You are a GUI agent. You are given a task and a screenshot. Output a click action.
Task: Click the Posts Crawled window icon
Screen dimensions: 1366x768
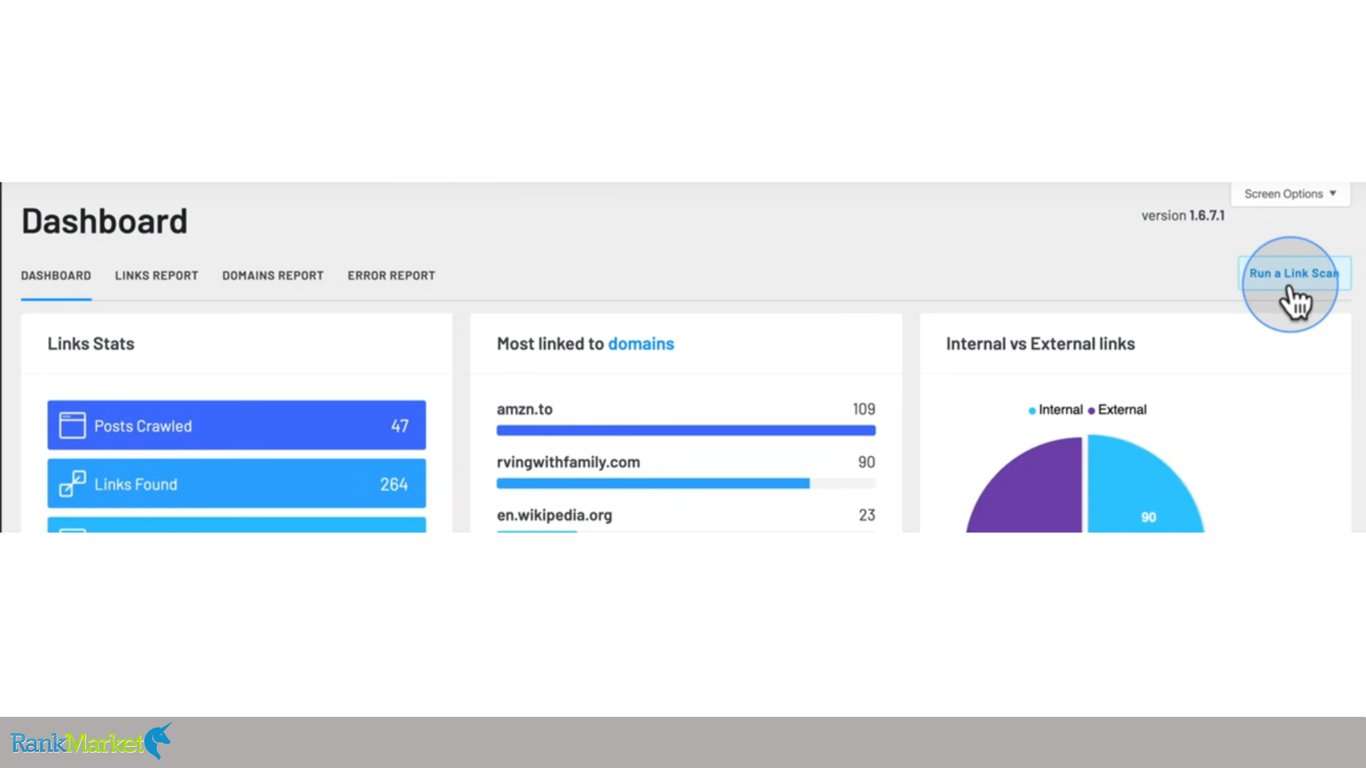click(72, 425)
